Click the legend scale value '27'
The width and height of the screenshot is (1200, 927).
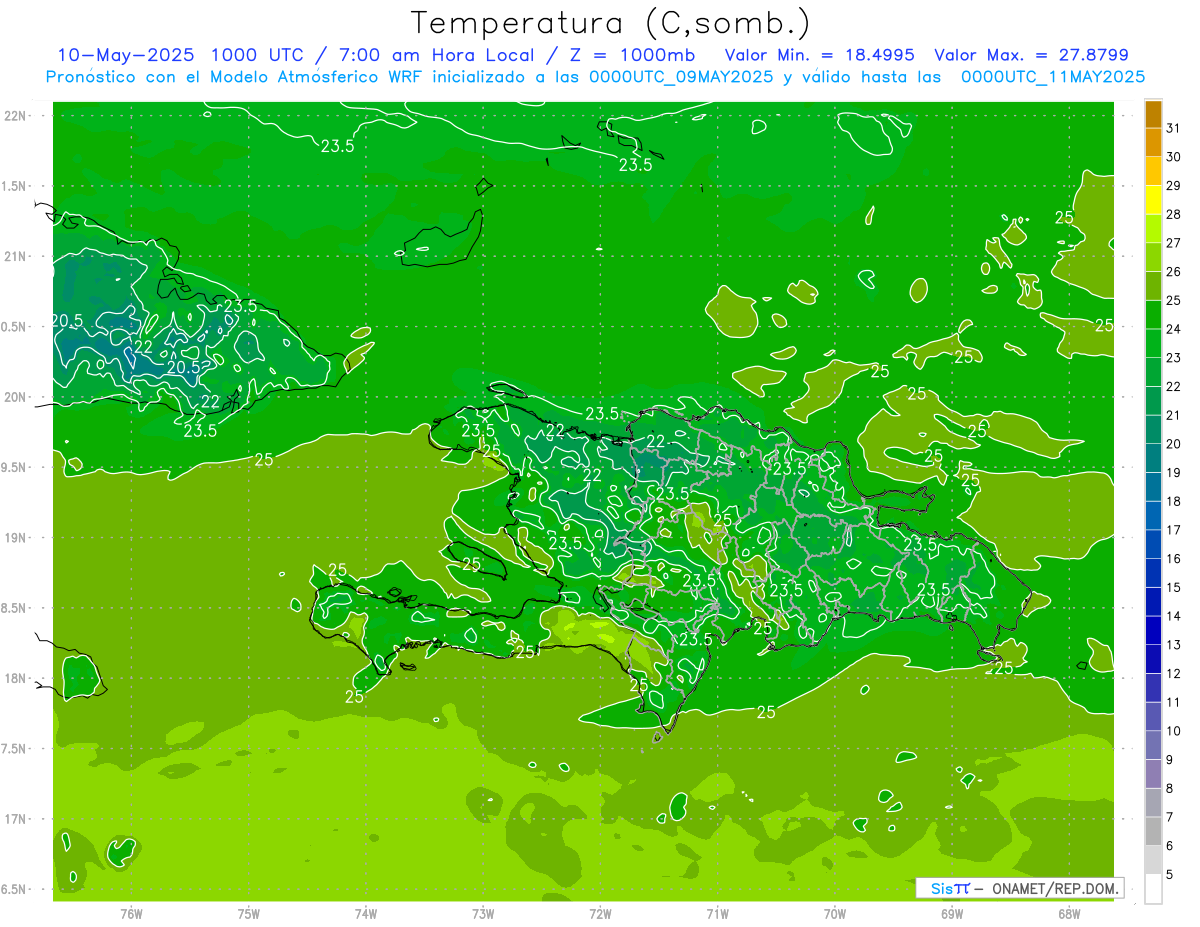coord(1174,242)
